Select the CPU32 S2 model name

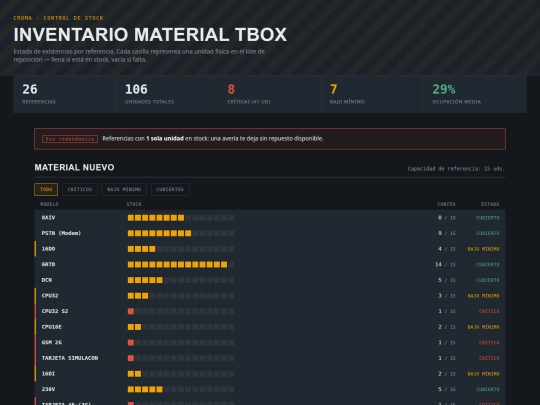pyautogui.click(x=55, y=311)
